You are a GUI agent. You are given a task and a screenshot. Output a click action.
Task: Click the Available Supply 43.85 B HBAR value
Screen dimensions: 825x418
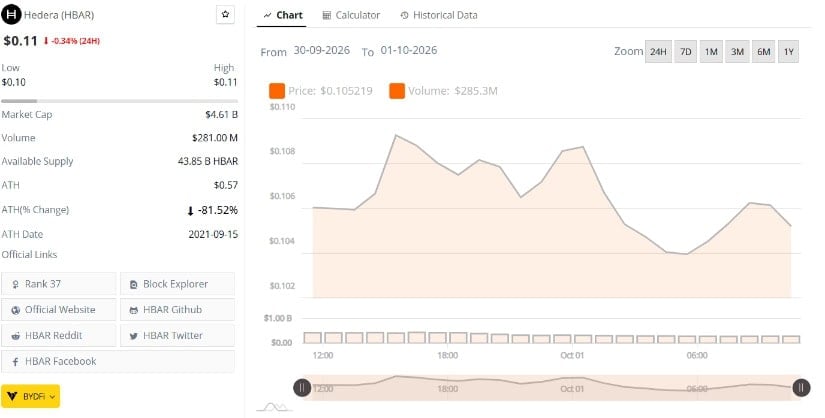pyautogui.click(x=208, y=161)
